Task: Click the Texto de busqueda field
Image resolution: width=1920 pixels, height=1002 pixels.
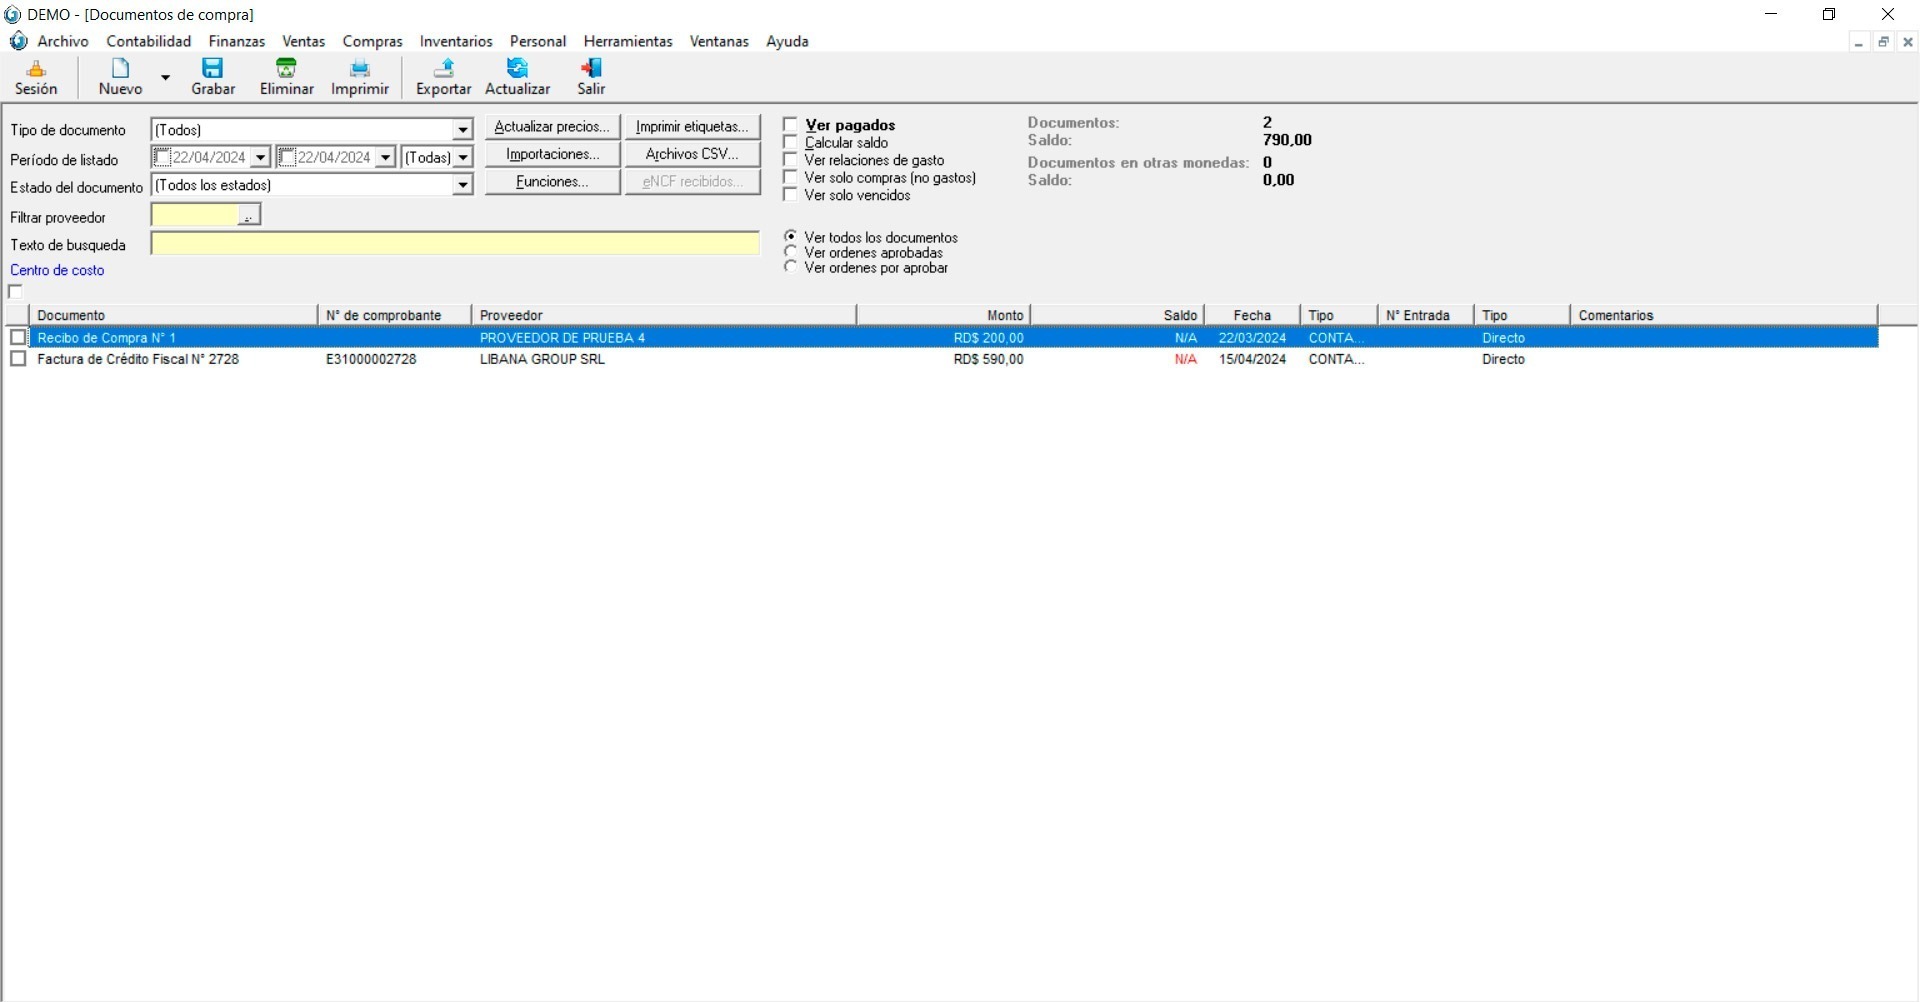Action: [x=455, y=244]
